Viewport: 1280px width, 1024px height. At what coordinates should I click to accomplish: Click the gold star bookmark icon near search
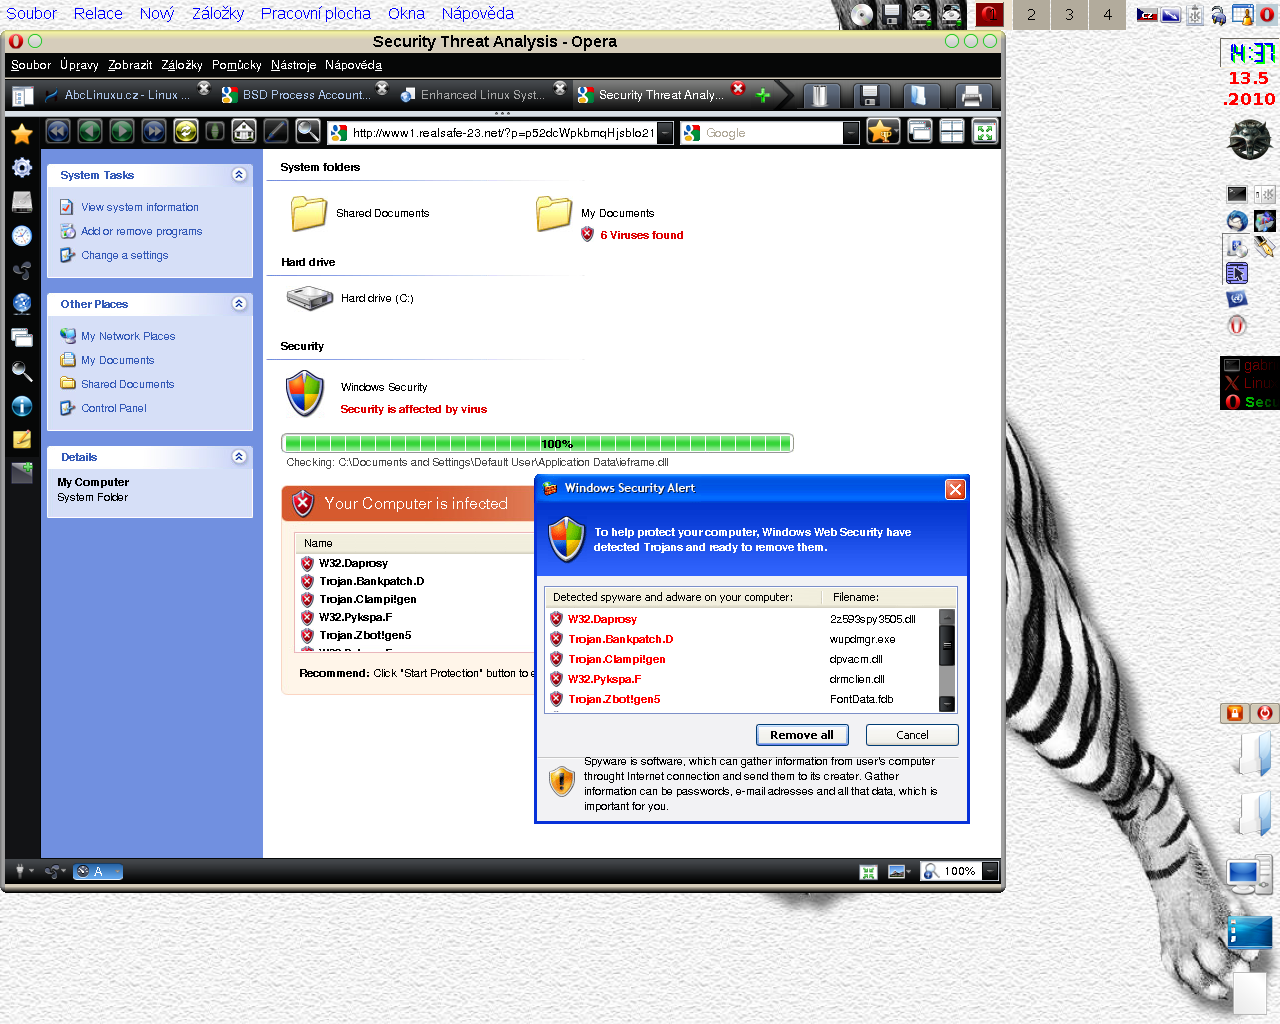coord(883,132)
